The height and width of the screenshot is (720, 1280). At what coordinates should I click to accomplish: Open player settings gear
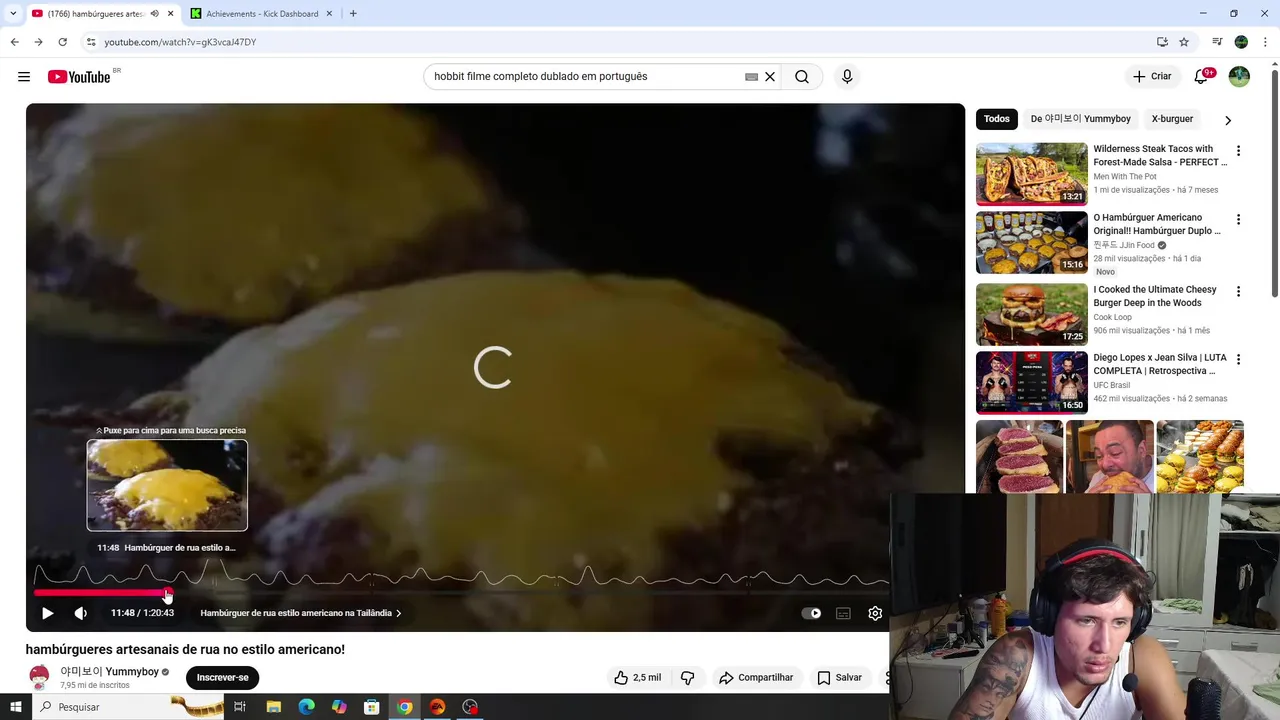(x=875, y=613)
